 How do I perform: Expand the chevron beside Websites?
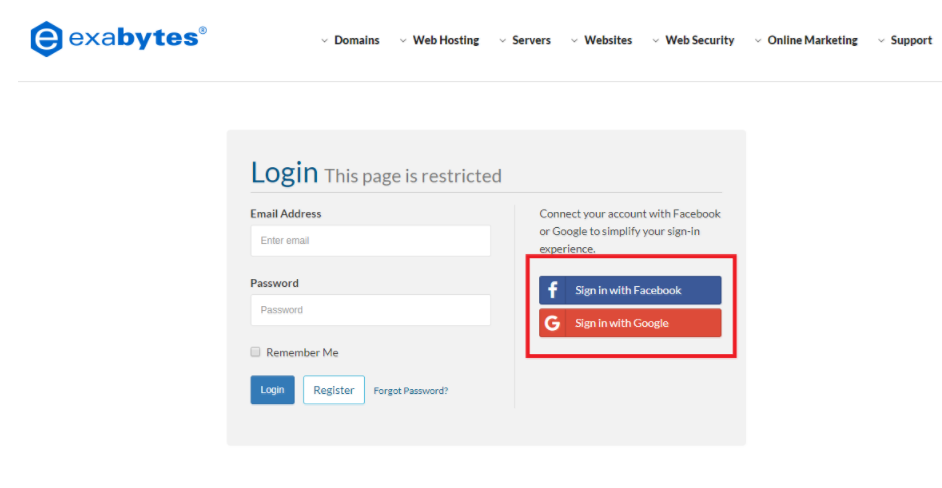(574, 41)
